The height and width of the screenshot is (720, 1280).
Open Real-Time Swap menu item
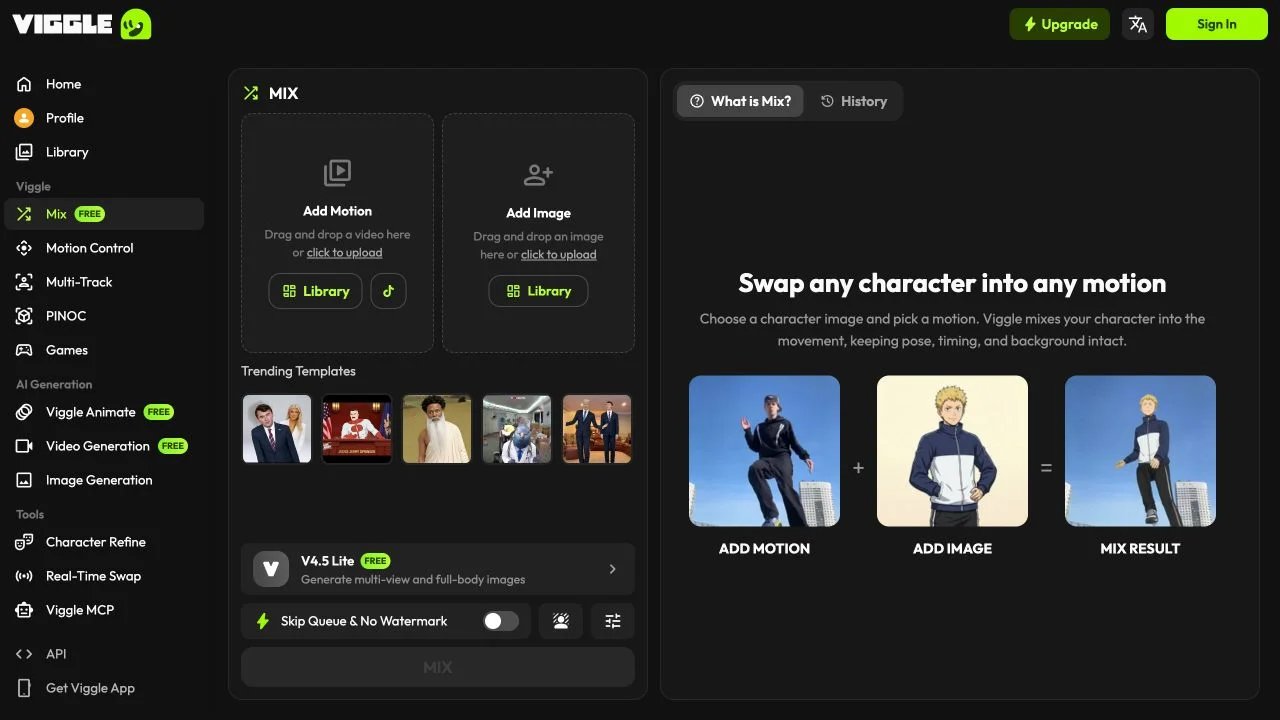[104, 576]
